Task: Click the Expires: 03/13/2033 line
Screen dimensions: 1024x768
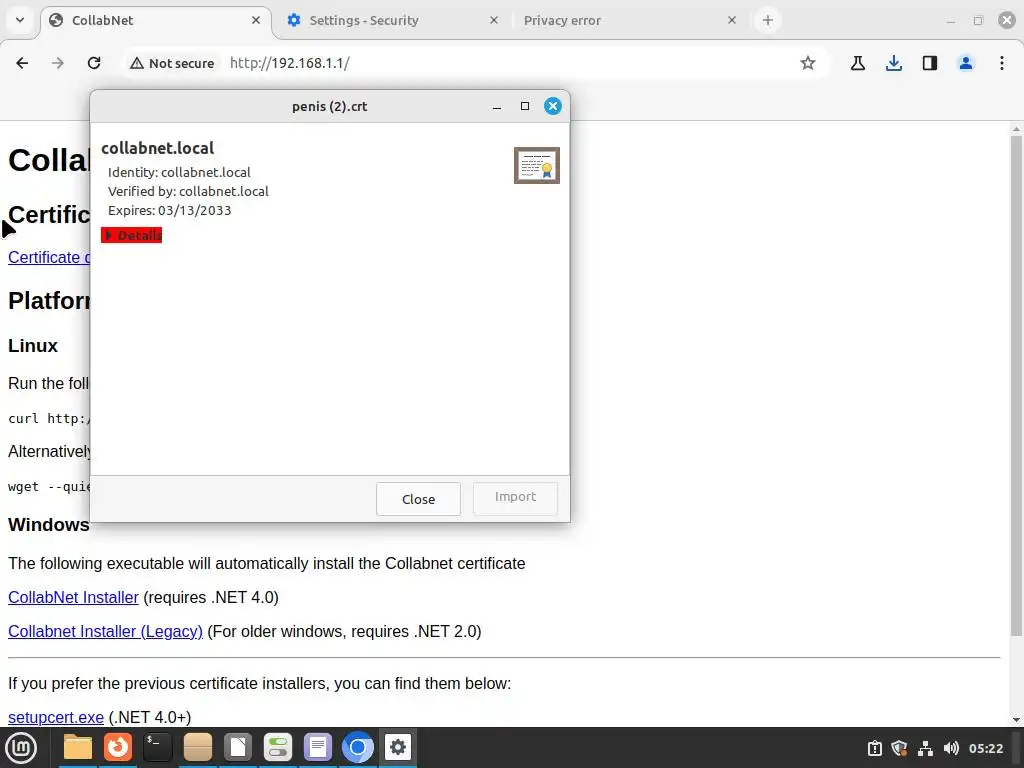Action: (x=169, y=210)
